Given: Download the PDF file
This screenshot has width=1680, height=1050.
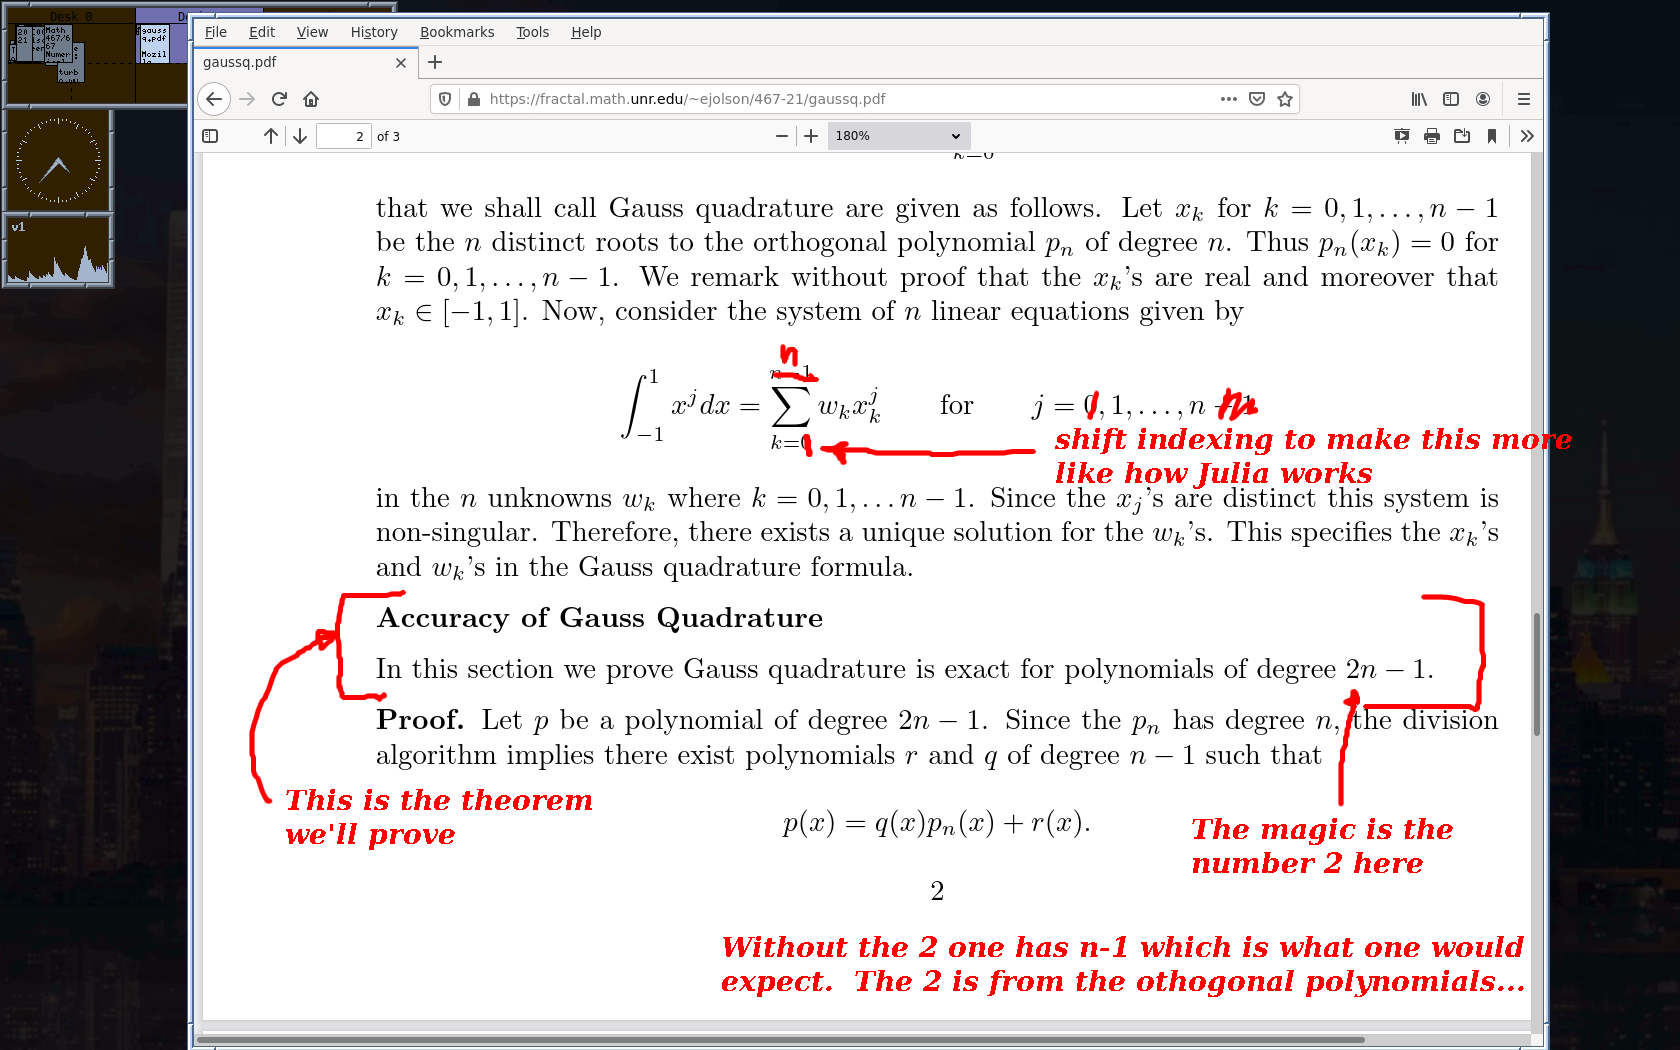Looking at the screenshot, I should point(1462,136).
